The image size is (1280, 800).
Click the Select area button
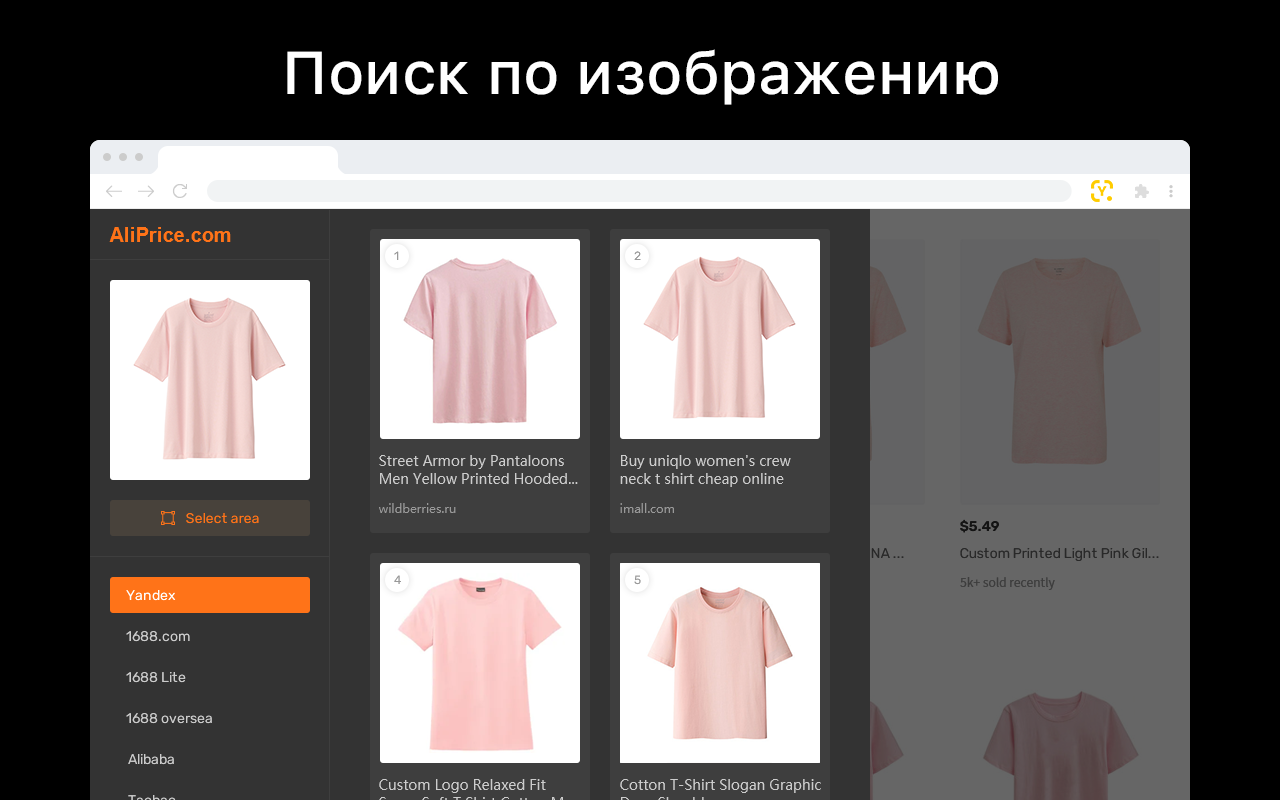[x=210, y=518]
